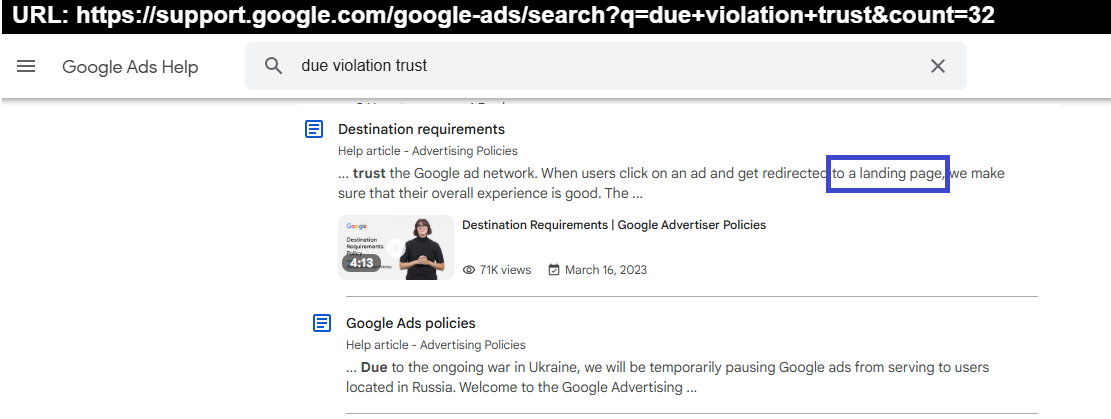The width and height of the screenshot is (1111, 419).
Task: Click the document icon beside Destination requirements
Action: click(x=314, y=129)
